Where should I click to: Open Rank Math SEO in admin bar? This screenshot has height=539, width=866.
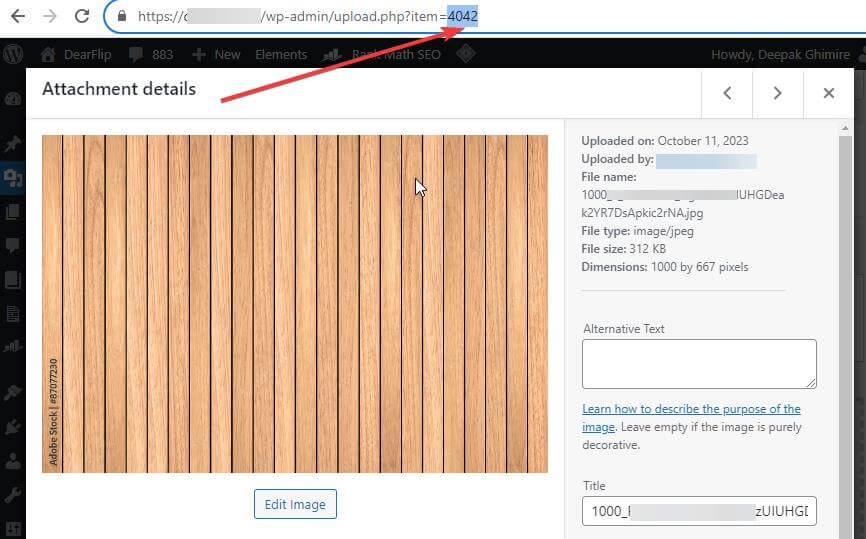click(396, 54)
